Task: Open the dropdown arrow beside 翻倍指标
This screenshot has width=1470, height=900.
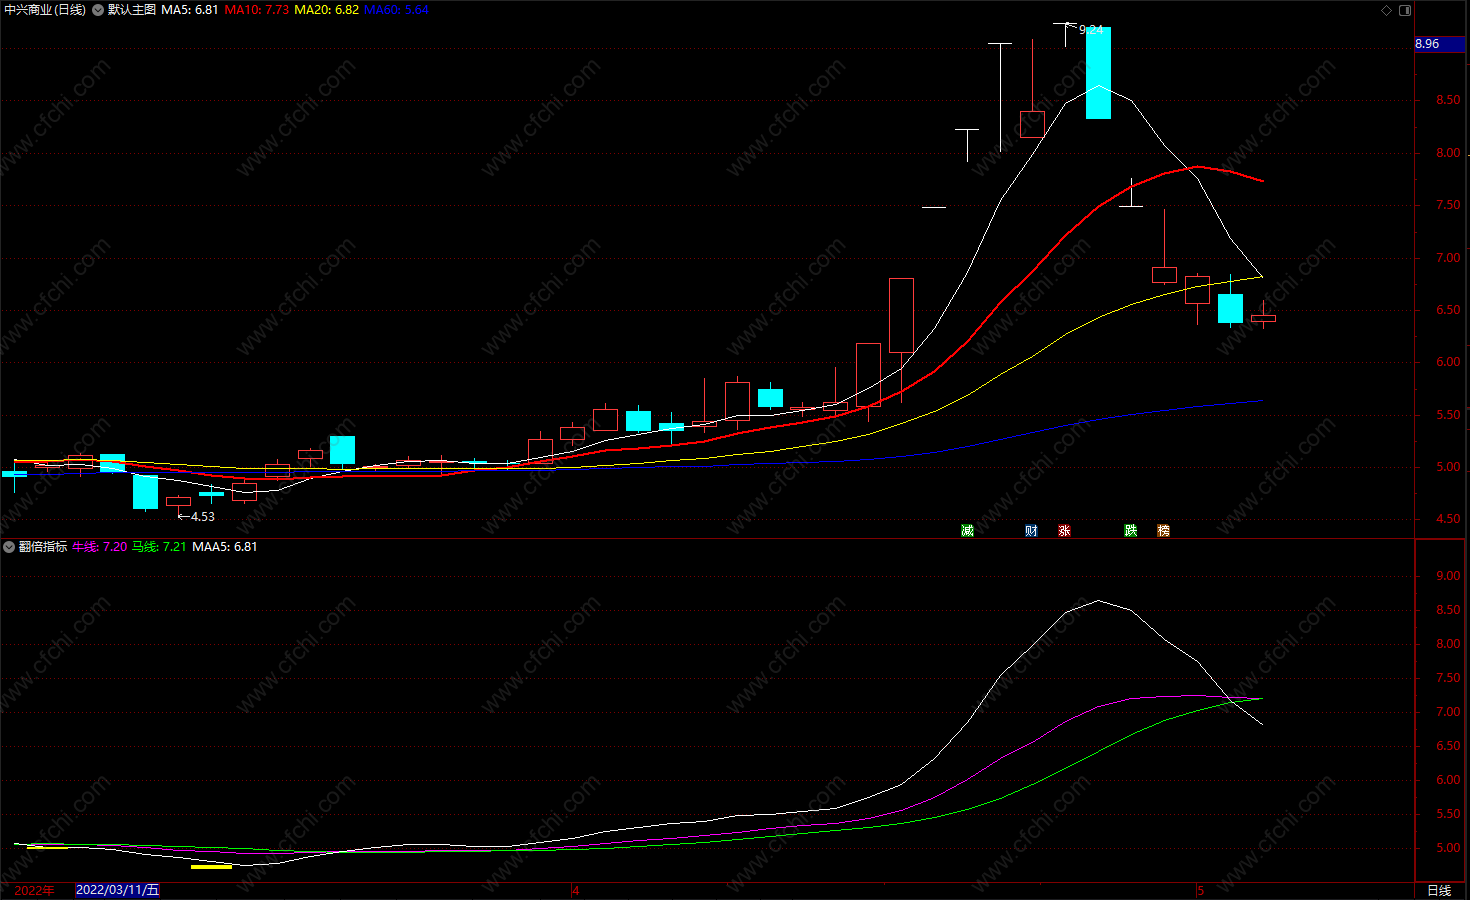Action: point(9,547)
